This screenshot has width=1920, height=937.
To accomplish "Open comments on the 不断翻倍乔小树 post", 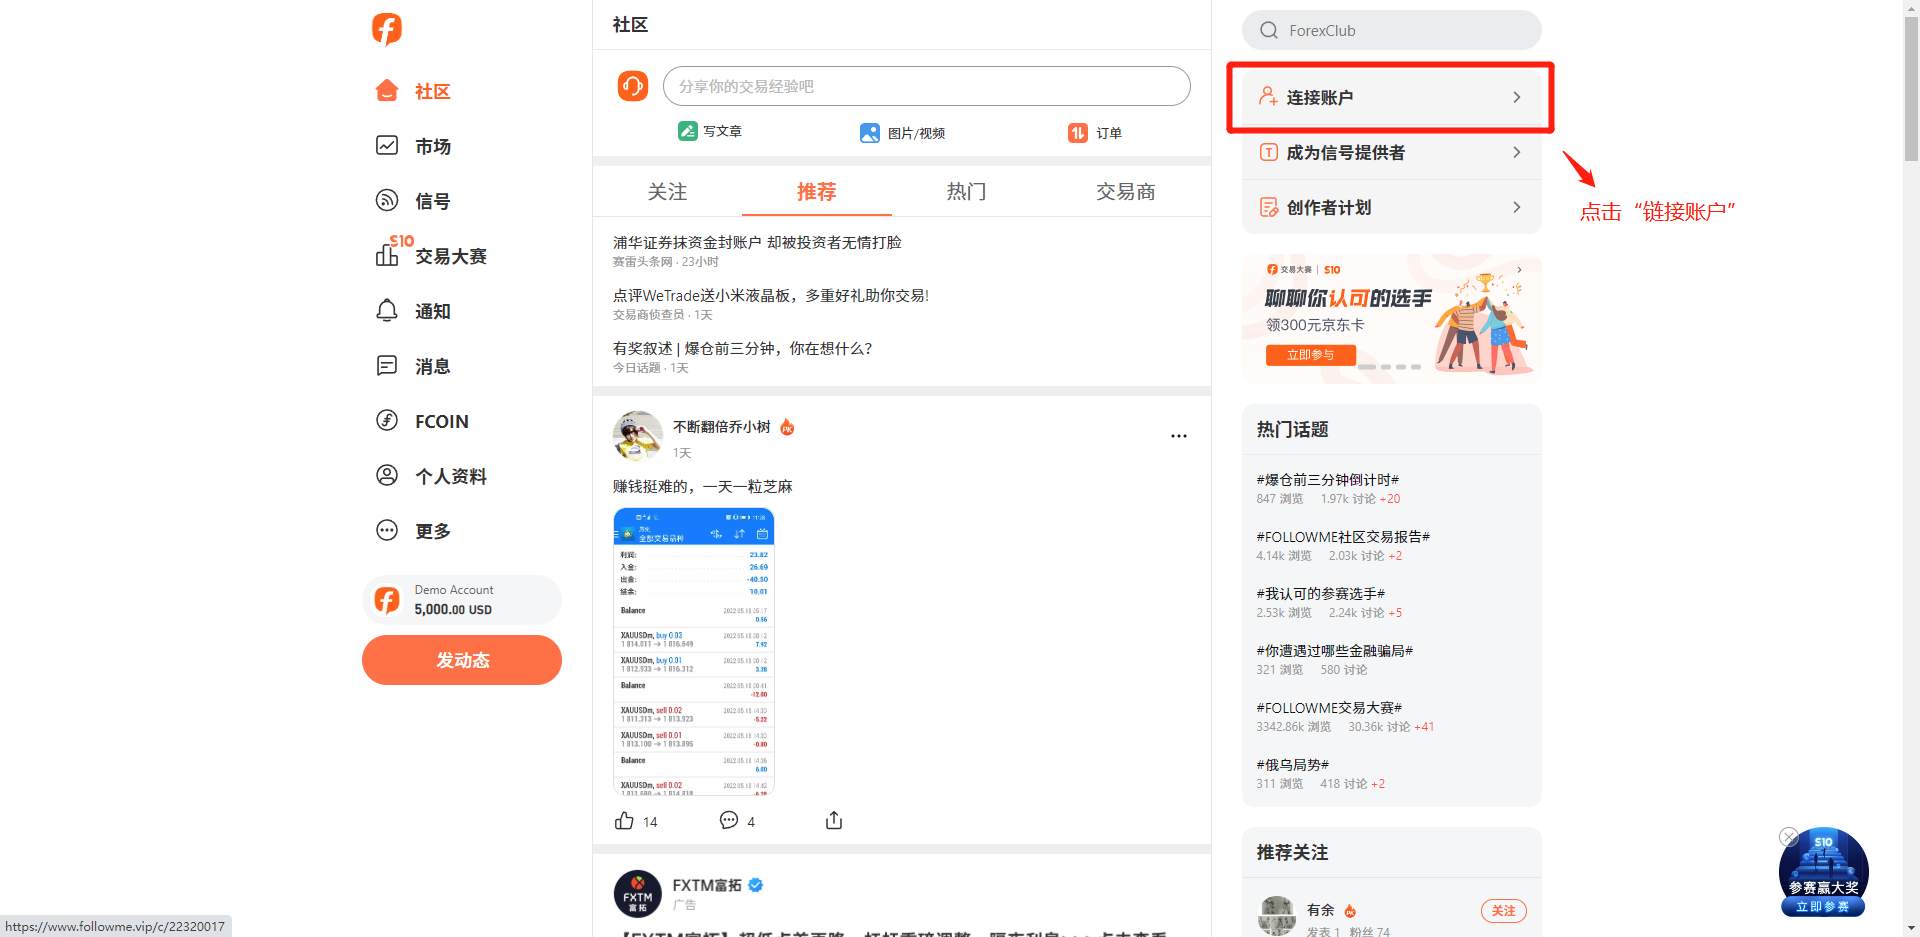I will tap(729, 821).
